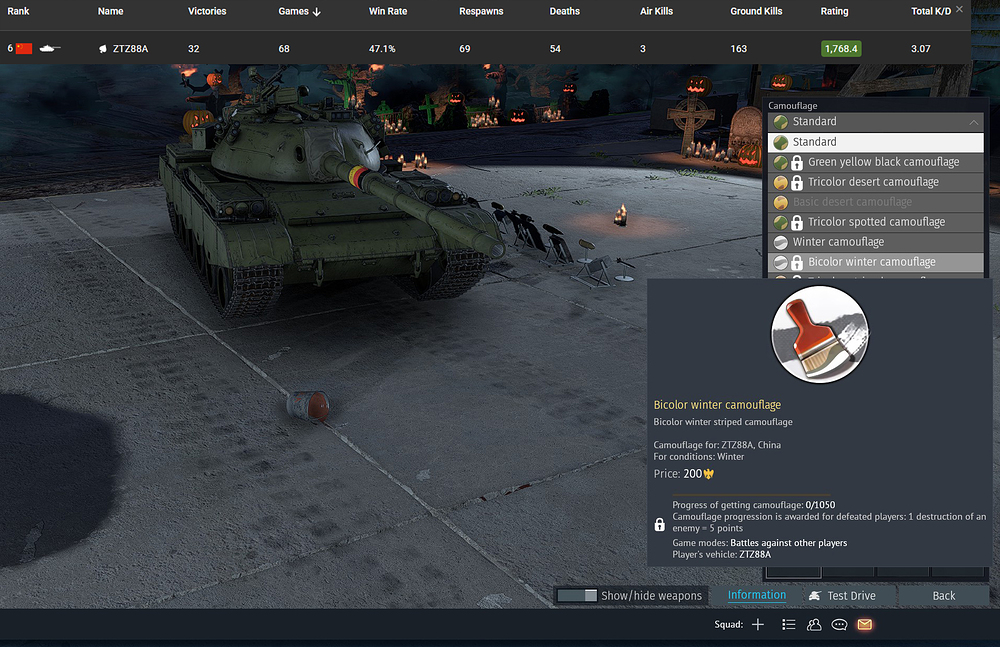The height and width of the screenshot is (647, 1000).
Task: Open the chat speech bubble icon
Action: pyautogui.click(x=839, y=625)
